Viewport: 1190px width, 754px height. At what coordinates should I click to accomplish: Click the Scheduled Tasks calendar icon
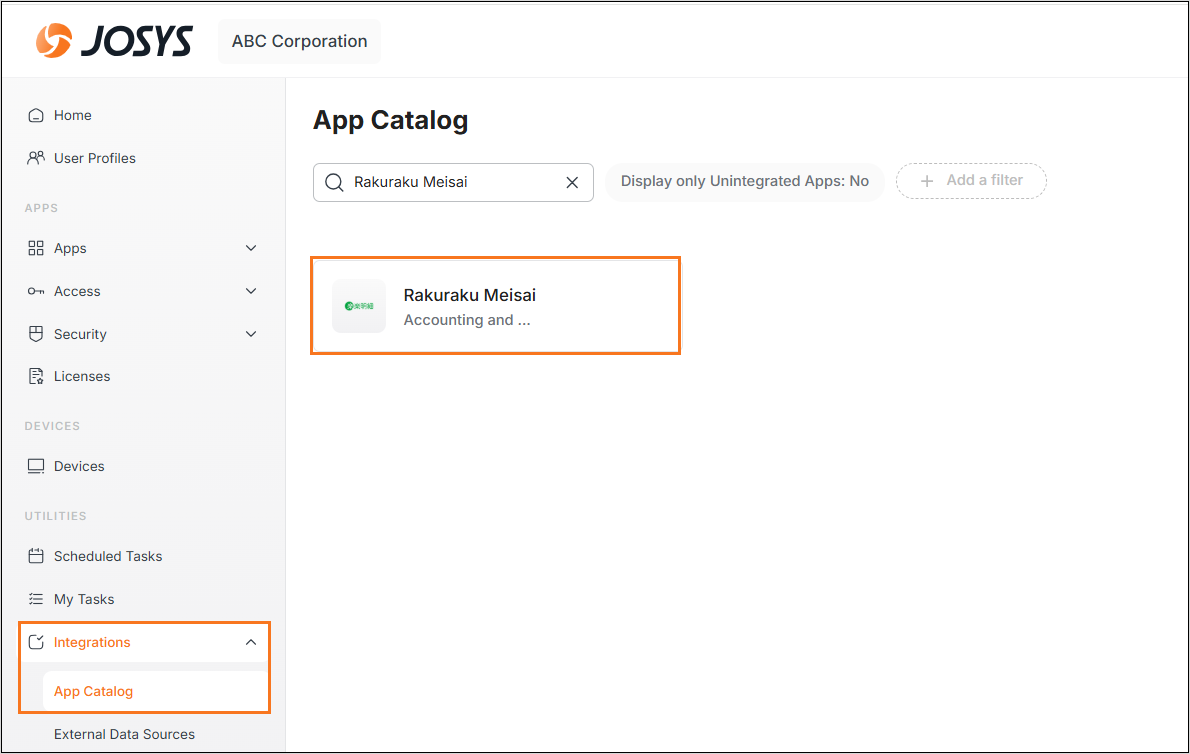point(36,556)
